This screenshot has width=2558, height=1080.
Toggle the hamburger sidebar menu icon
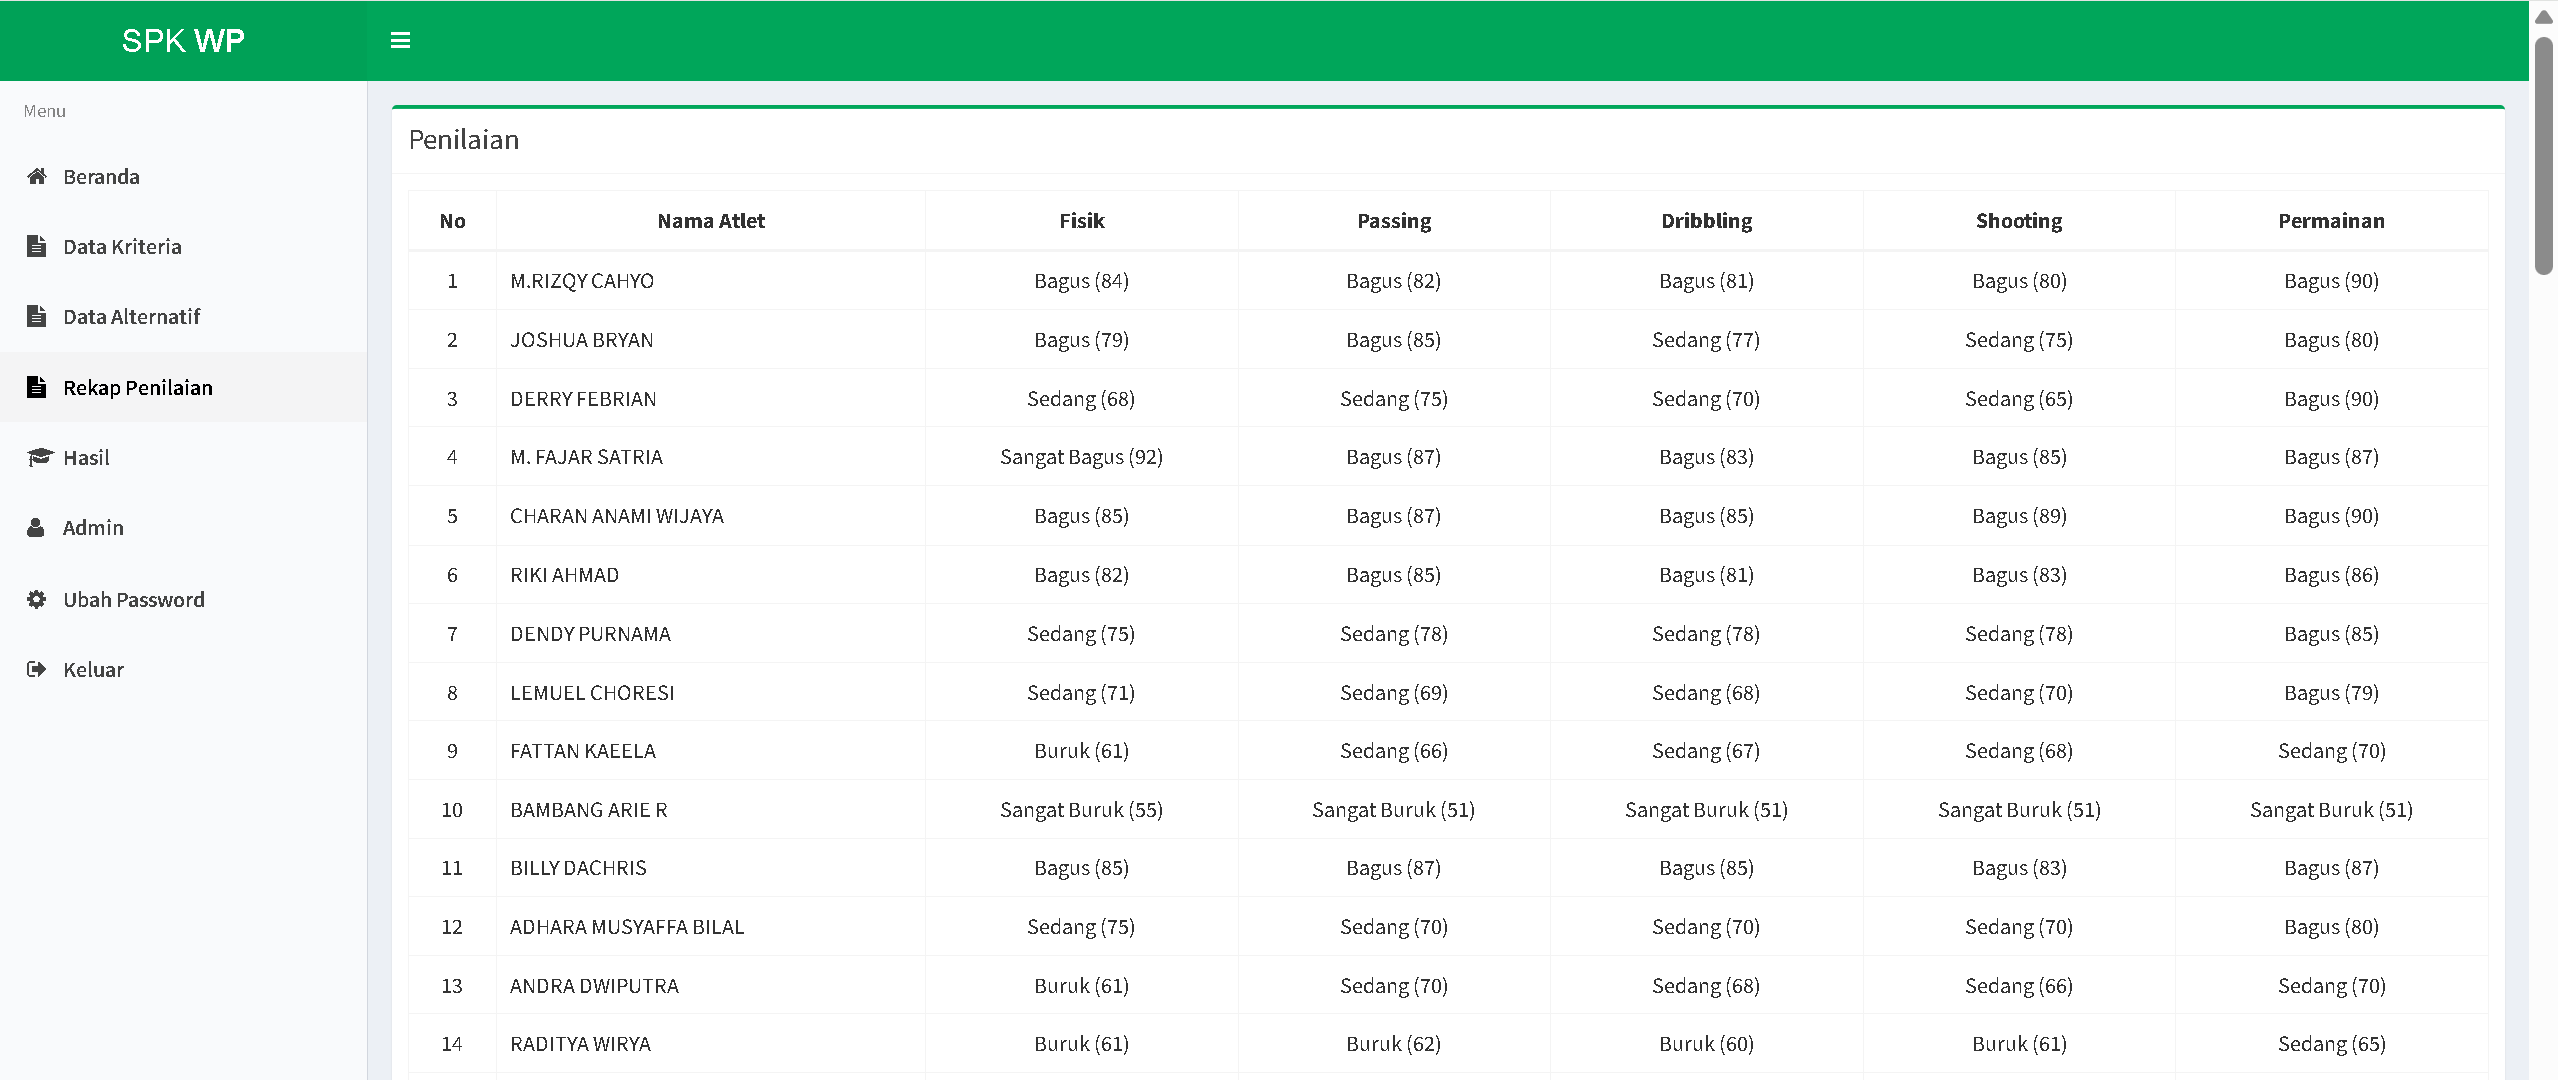coord(400,40)
